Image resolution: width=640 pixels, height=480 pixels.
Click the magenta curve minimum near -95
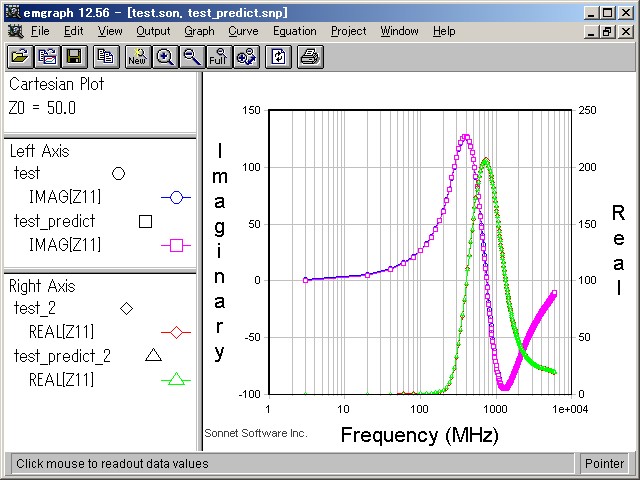(x=504, y=388)
